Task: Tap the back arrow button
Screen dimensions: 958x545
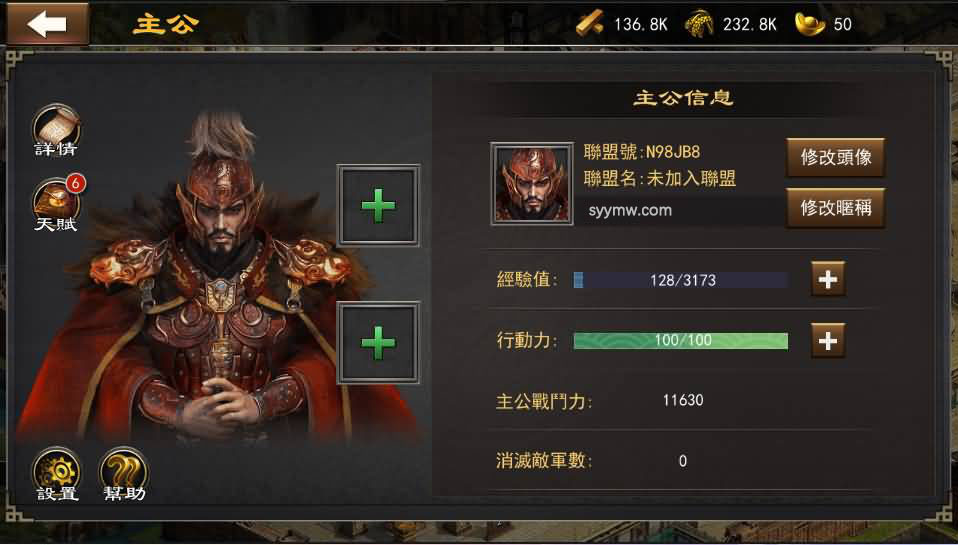Action: (48, 24)
